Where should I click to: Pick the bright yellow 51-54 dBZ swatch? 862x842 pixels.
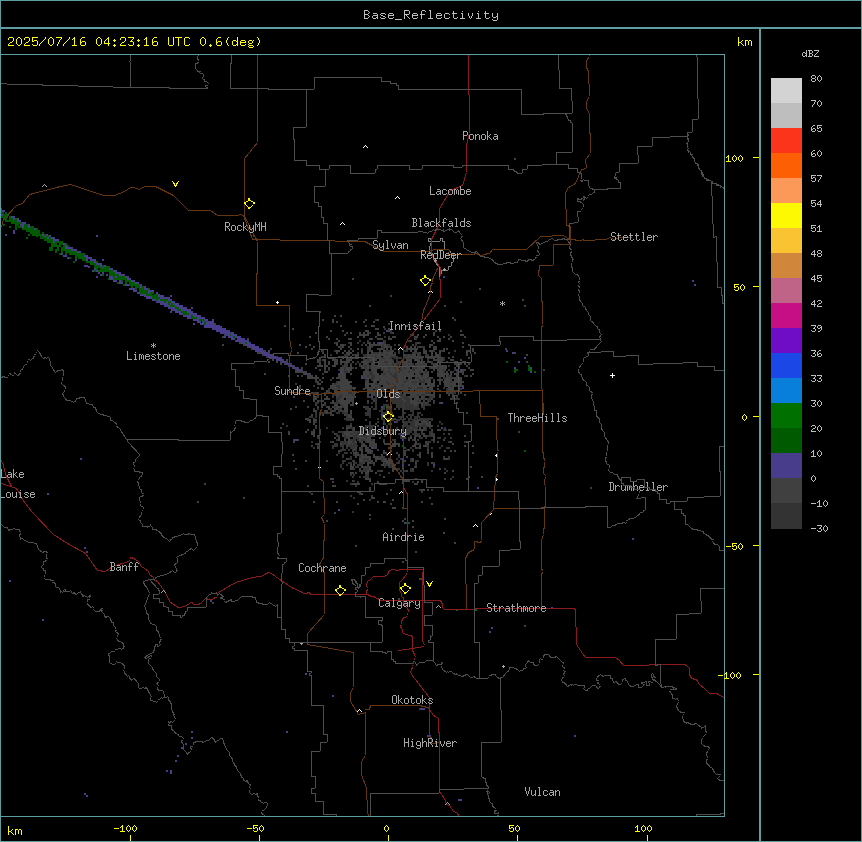[786, 215]
